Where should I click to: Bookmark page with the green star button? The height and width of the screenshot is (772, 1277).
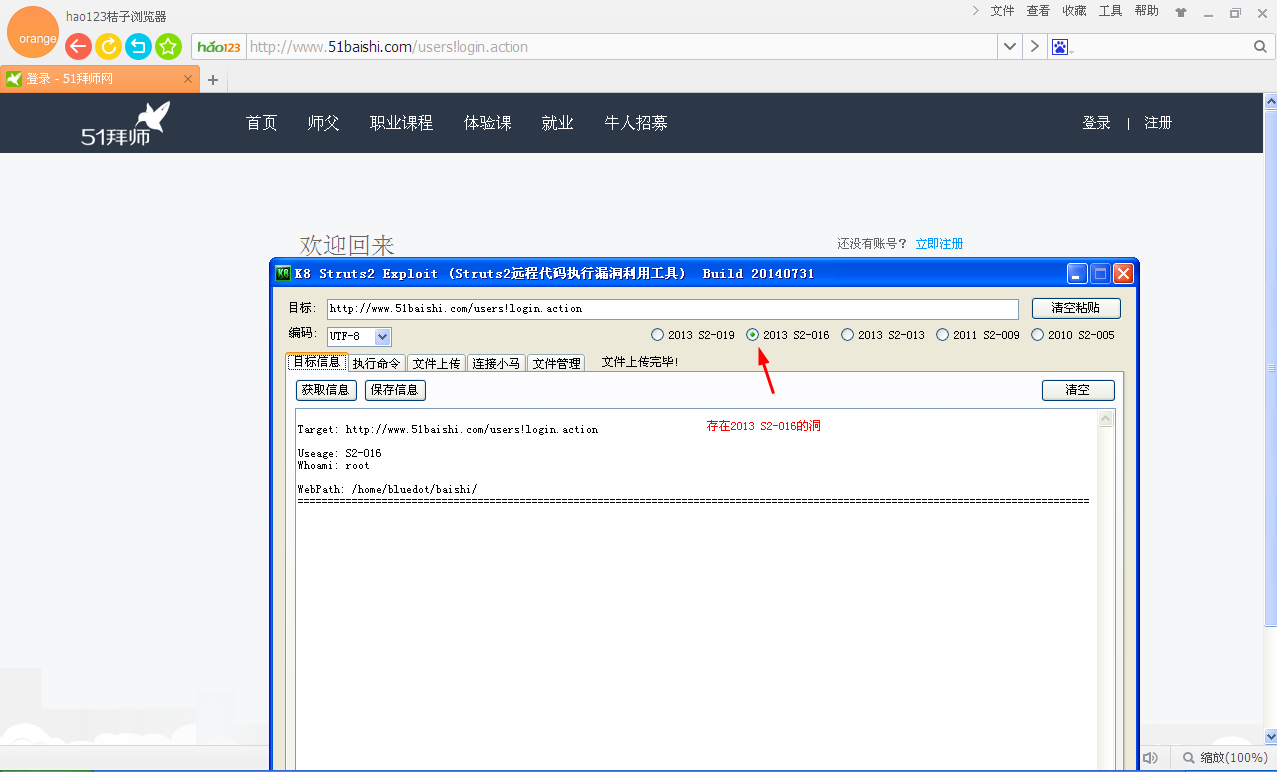168,46
